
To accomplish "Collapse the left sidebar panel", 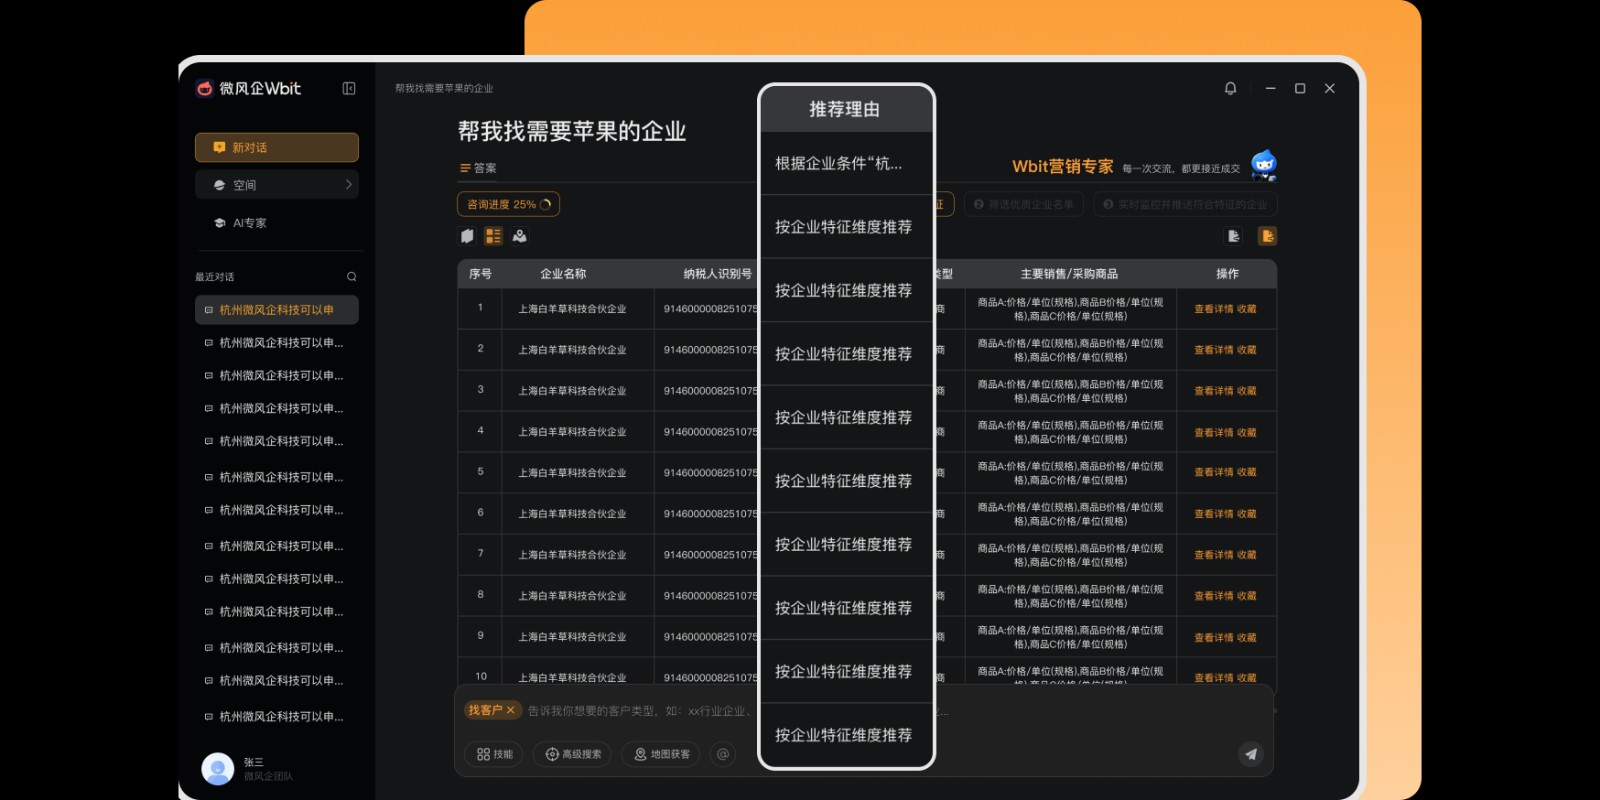I will pyautogui.click(x=349, y=88).
